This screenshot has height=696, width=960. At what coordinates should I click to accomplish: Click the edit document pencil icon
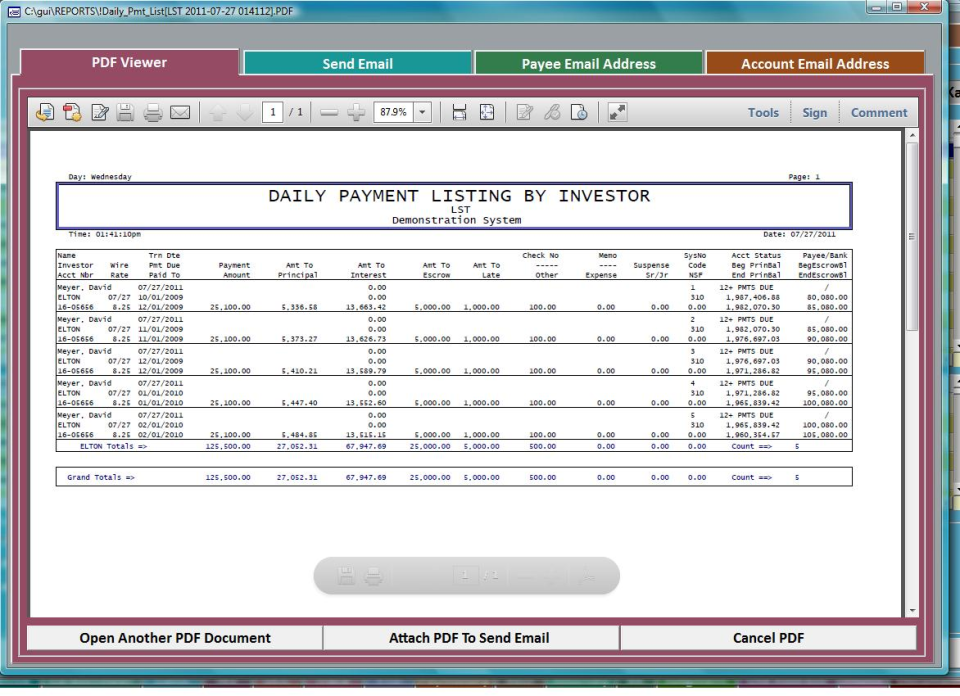[99, 113]
